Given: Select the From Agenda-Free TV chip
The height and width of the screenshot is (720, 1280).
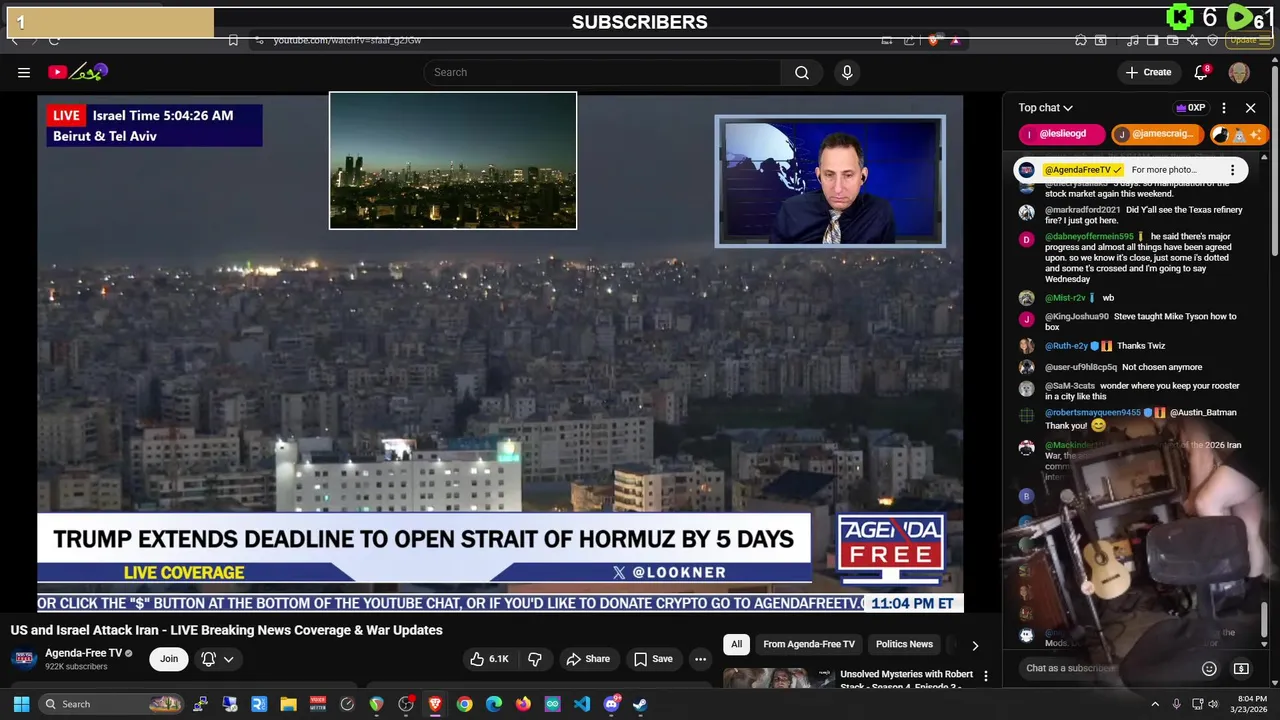Looking at the screenshot, I should [809, 644].
